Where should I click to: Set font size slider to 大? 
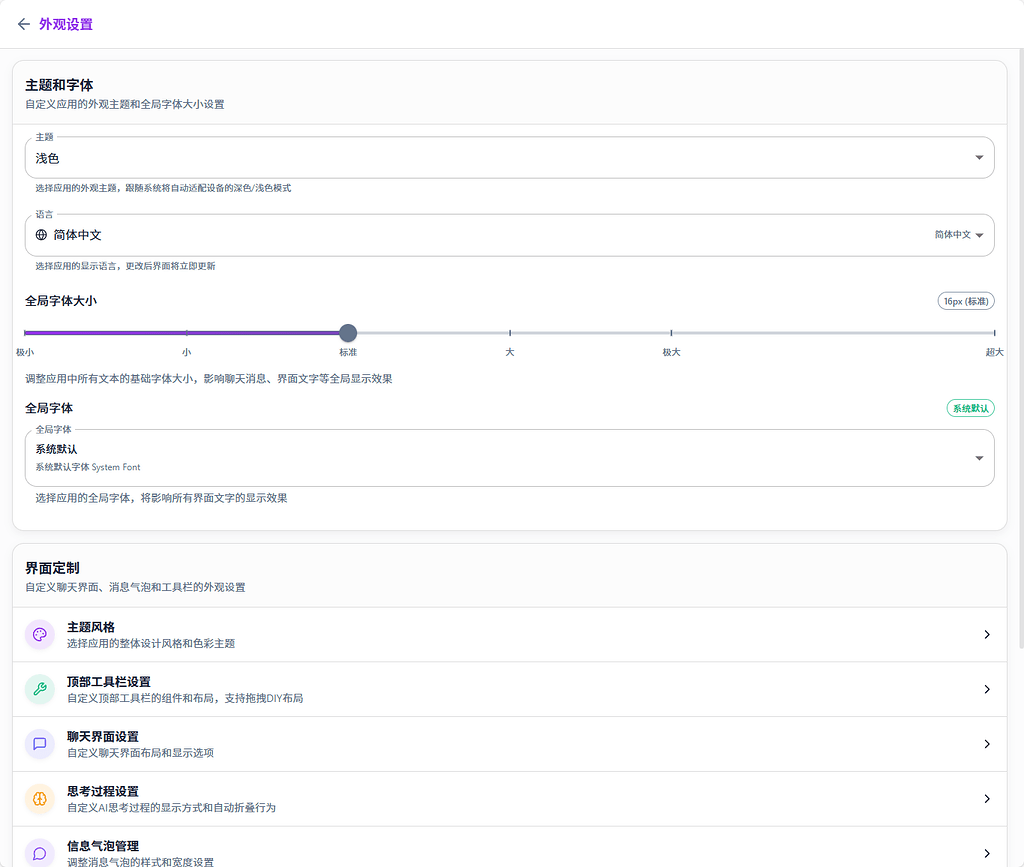click(x=510, y=333)
